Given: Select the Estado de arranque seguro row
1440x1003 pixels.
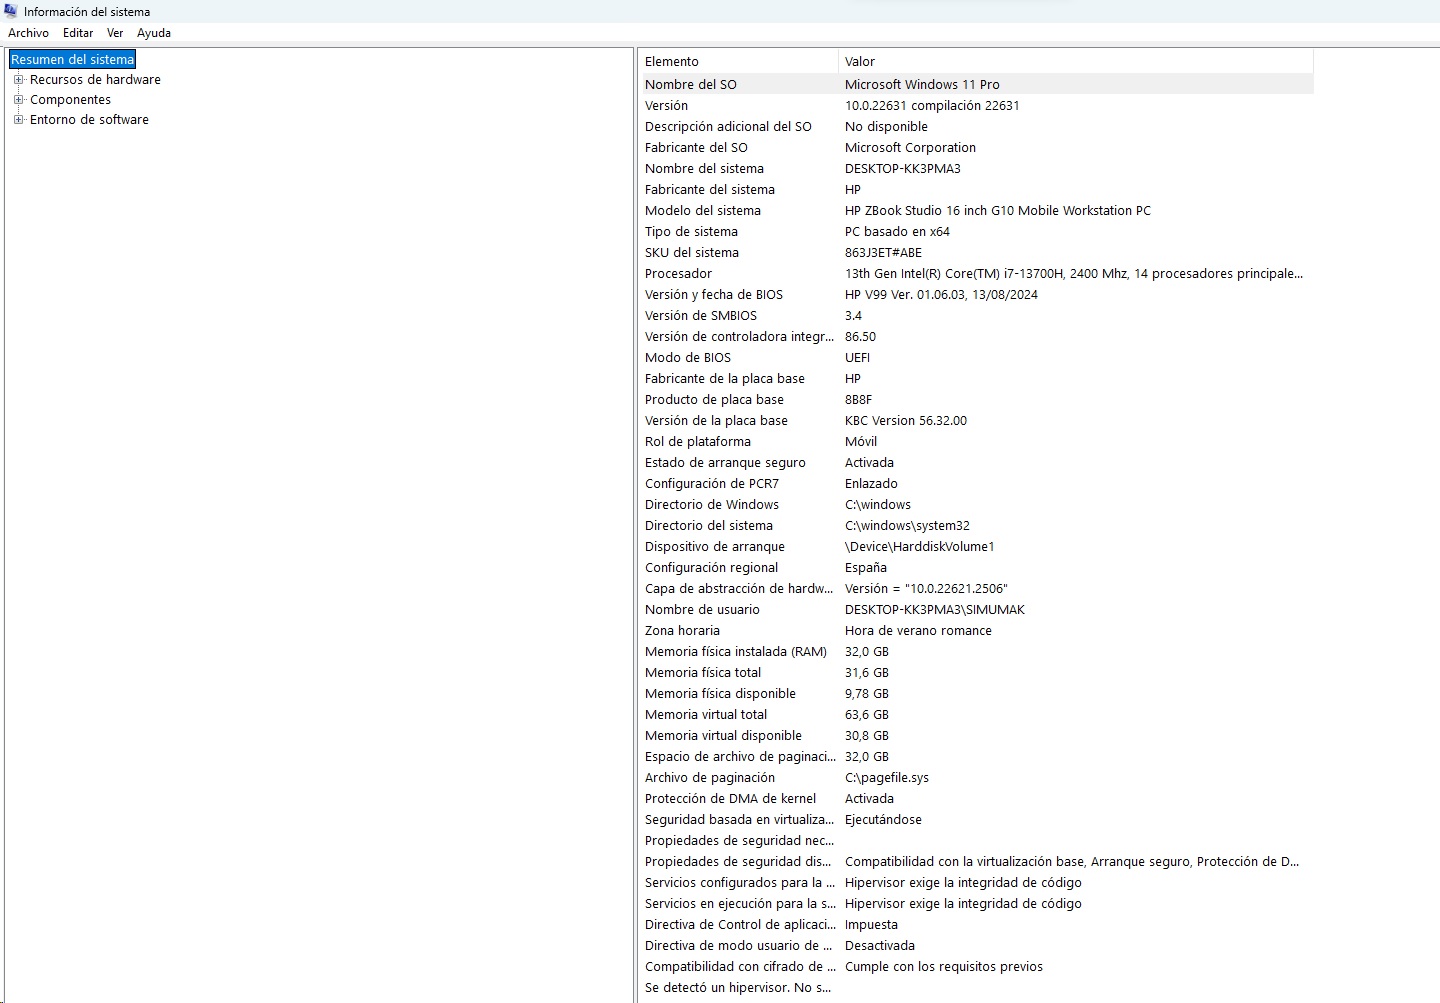Looking at the screenshot, I should pyautogui.click(x=725, y=463).
